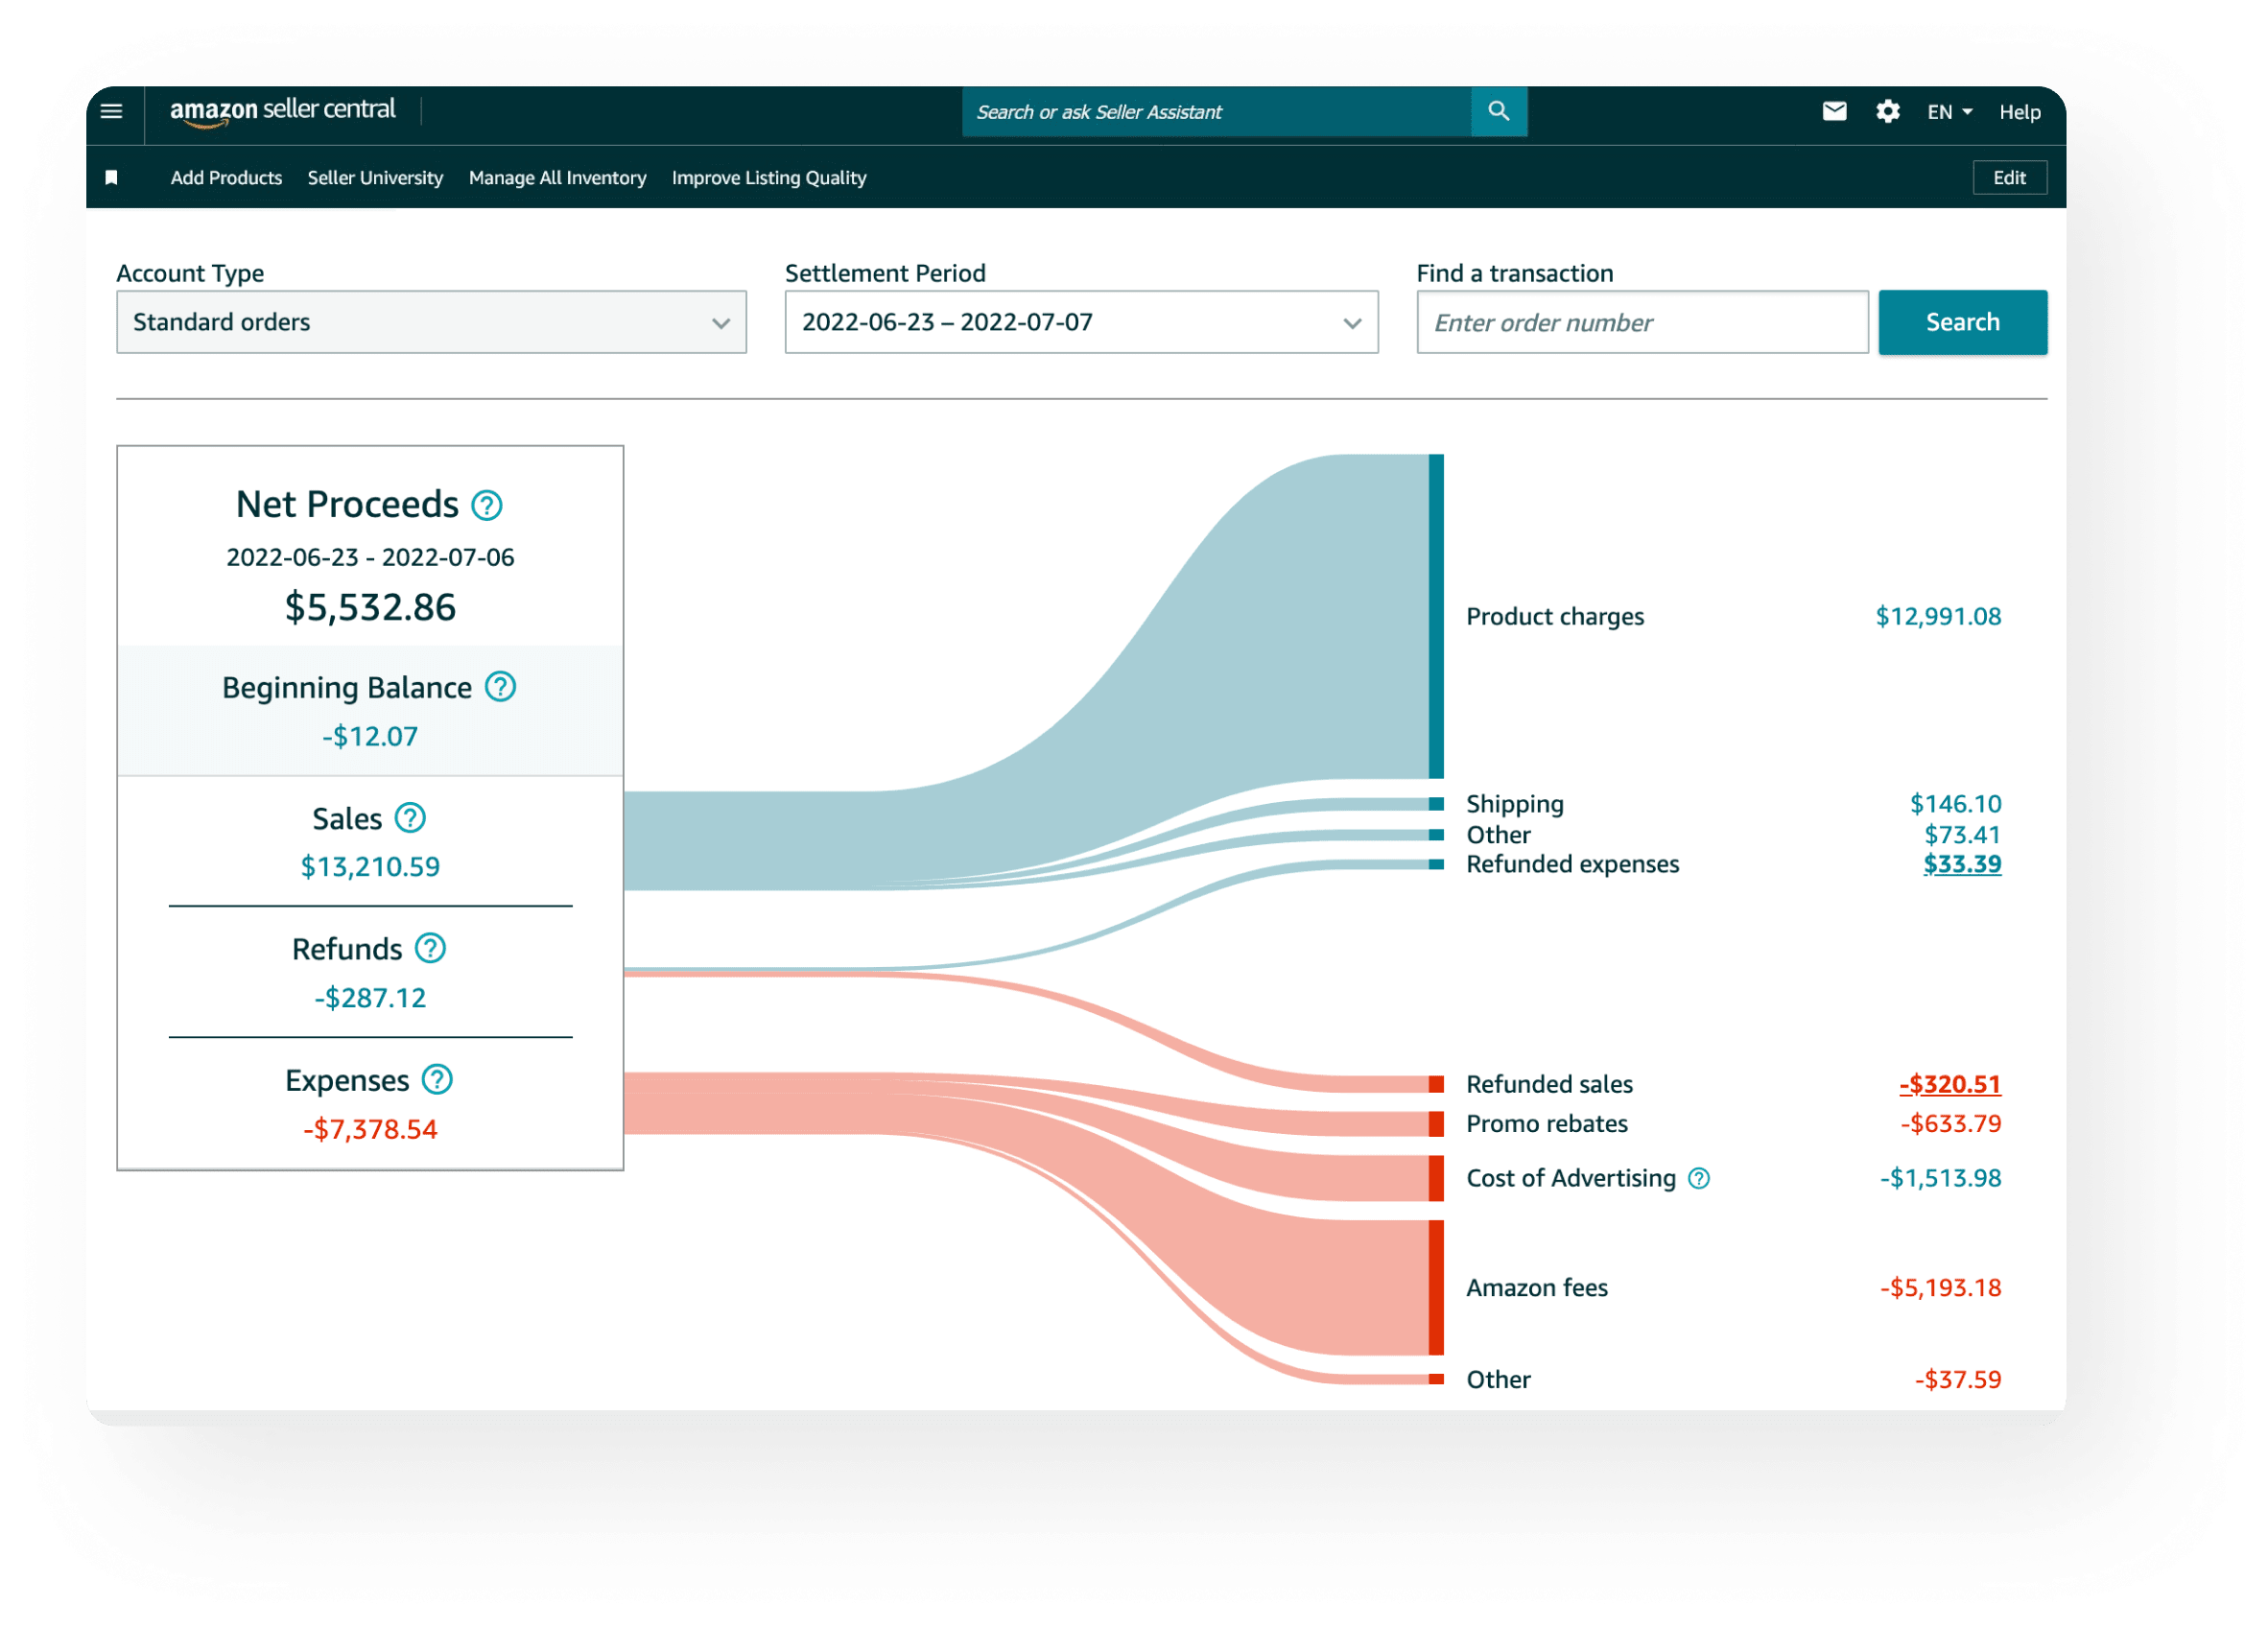Click the Promo rebates label
This screenshot has height=1628, width=2268.
pos(1547,1123)
